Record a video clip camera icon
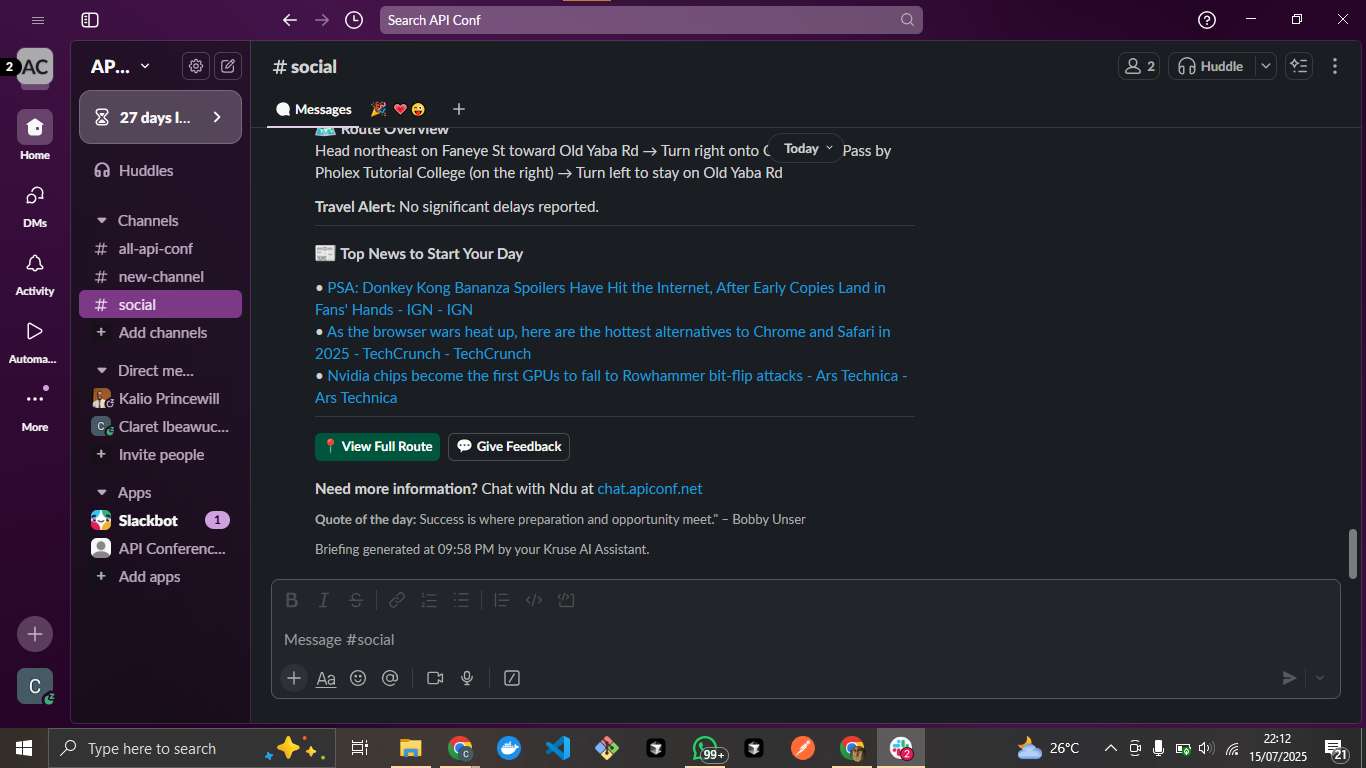This screenshot has height=768, width=1366. pos(435,678)
